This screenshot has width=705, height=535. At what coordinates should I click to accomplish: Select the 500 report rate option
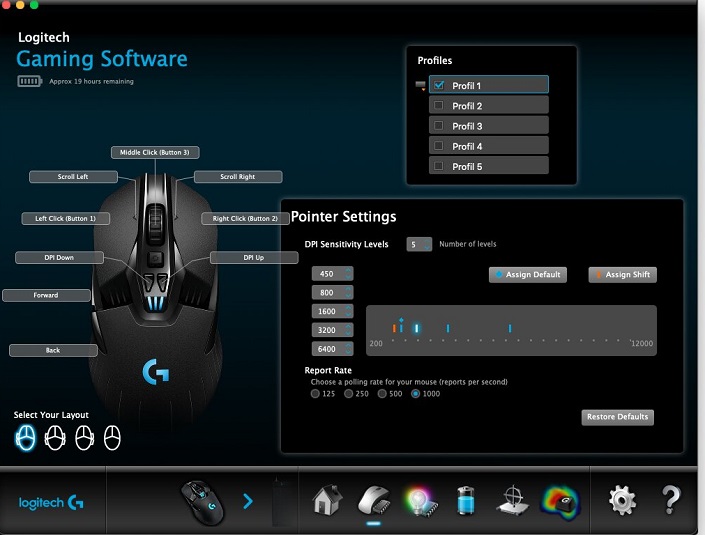(x=382, y=394)
